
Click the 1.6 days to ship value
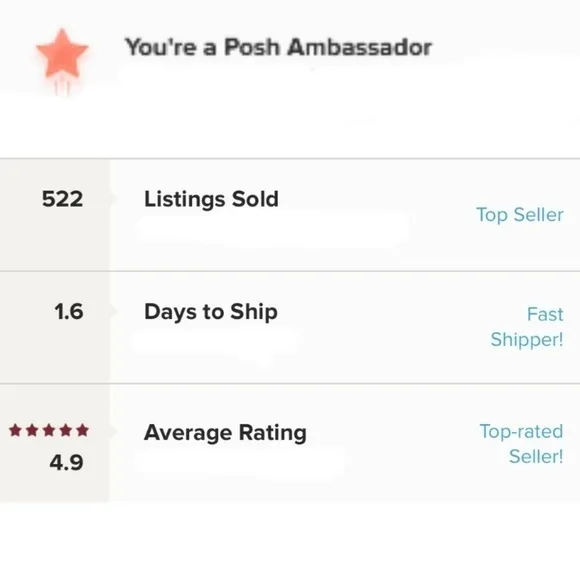point(69,311)
